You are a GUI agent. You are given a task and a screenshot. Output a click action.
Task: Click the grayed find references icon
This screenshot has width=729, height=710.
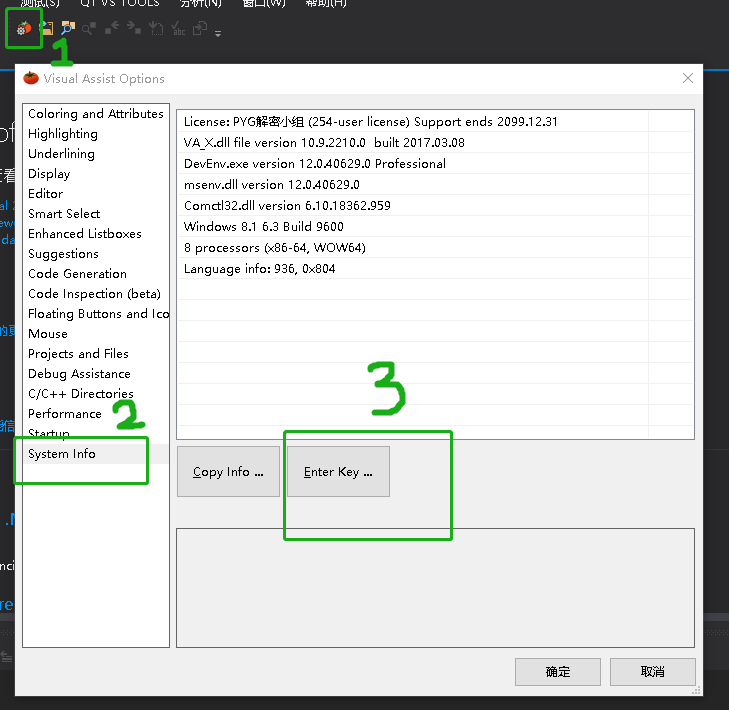point(89,29)
